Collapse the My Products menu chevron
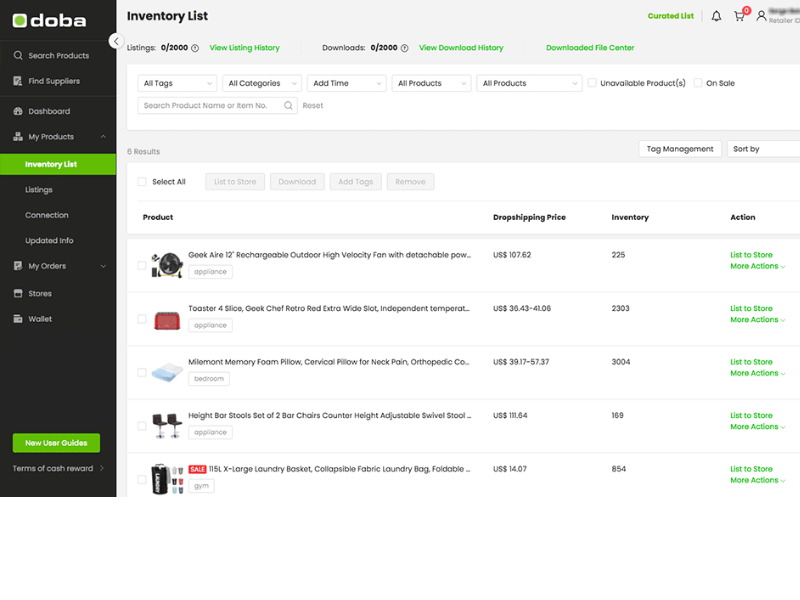Viewport: 800px width, 600px height. [103, 137]
